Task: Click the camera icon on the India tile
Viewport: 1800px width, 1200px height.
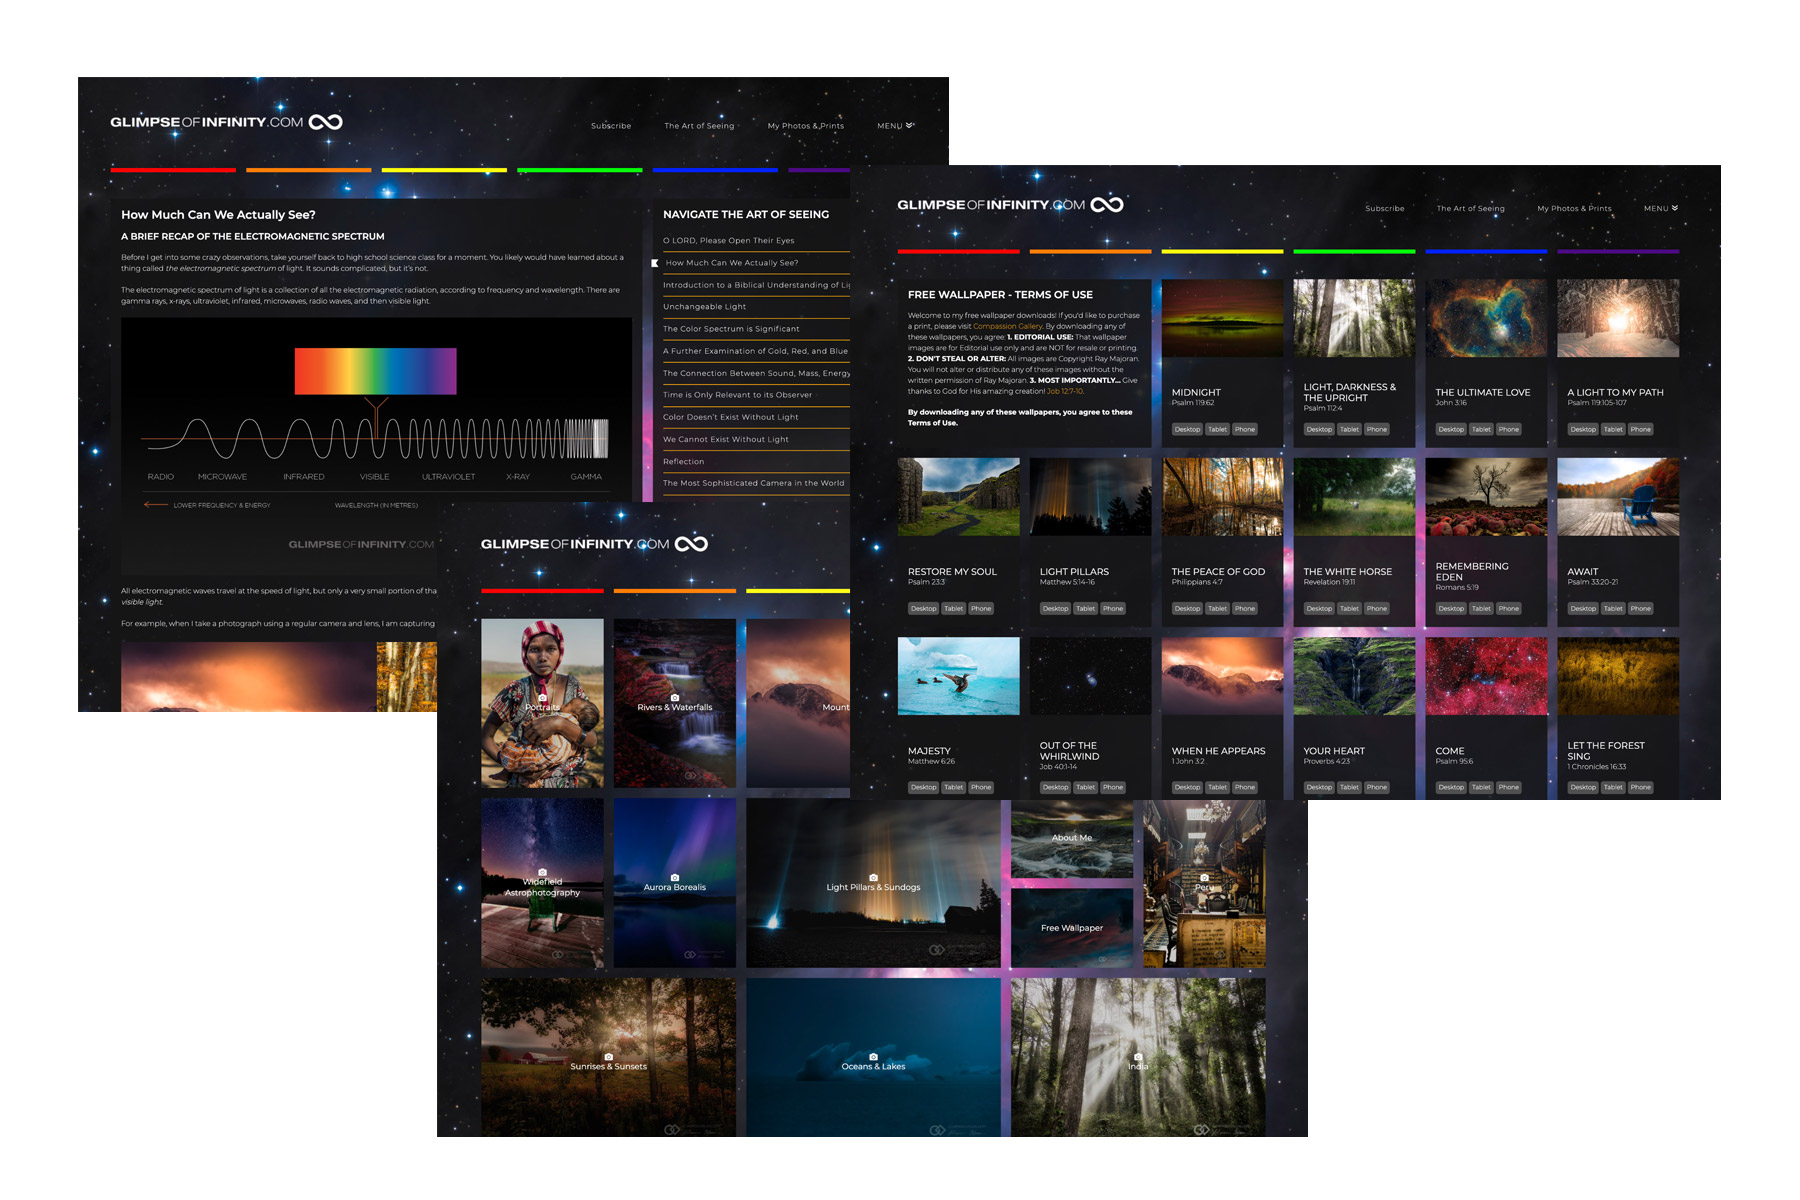Action: pyautogui.click(x=1138, y=1056)
